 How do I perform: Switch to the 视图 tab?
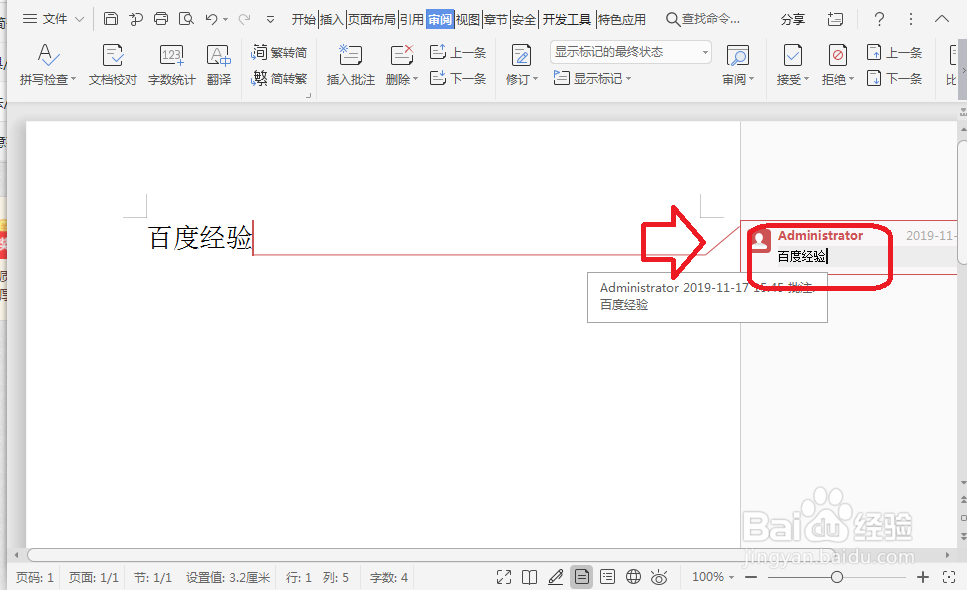467,20
